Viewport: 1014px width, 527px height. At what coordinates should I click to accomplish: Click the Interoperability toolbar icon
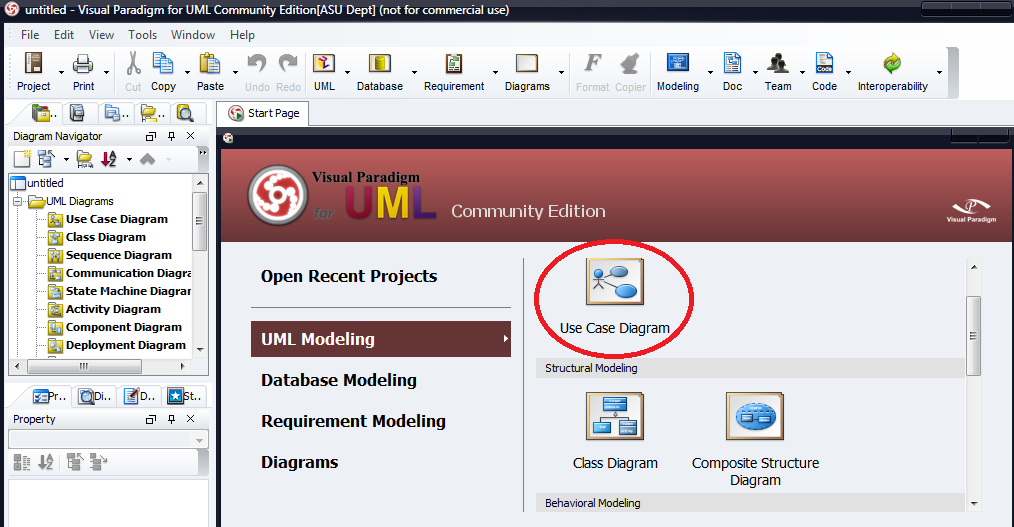[x=892, y=63]
